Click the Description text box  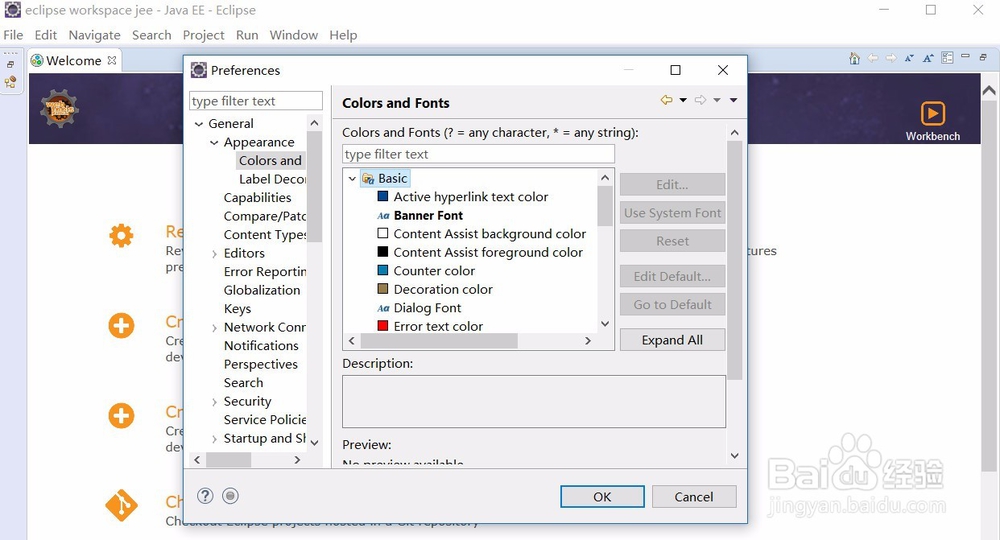click(534, 402)
